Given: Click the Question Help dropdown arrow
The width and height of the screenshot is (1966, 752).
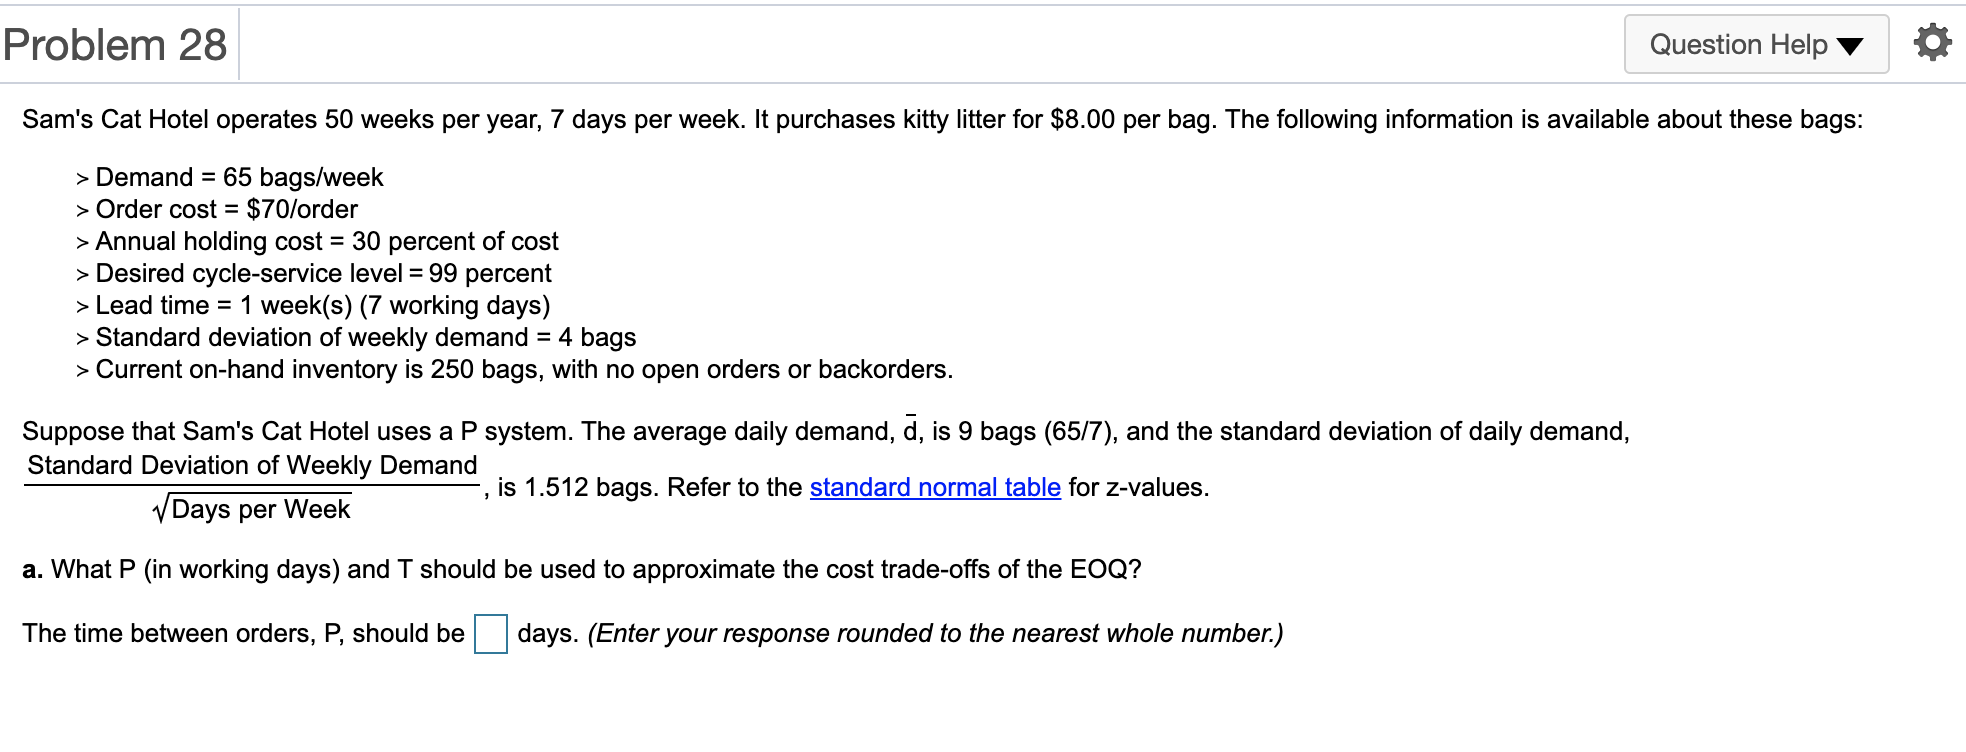Looking at the screenshot, I should tap(1850, 46).
